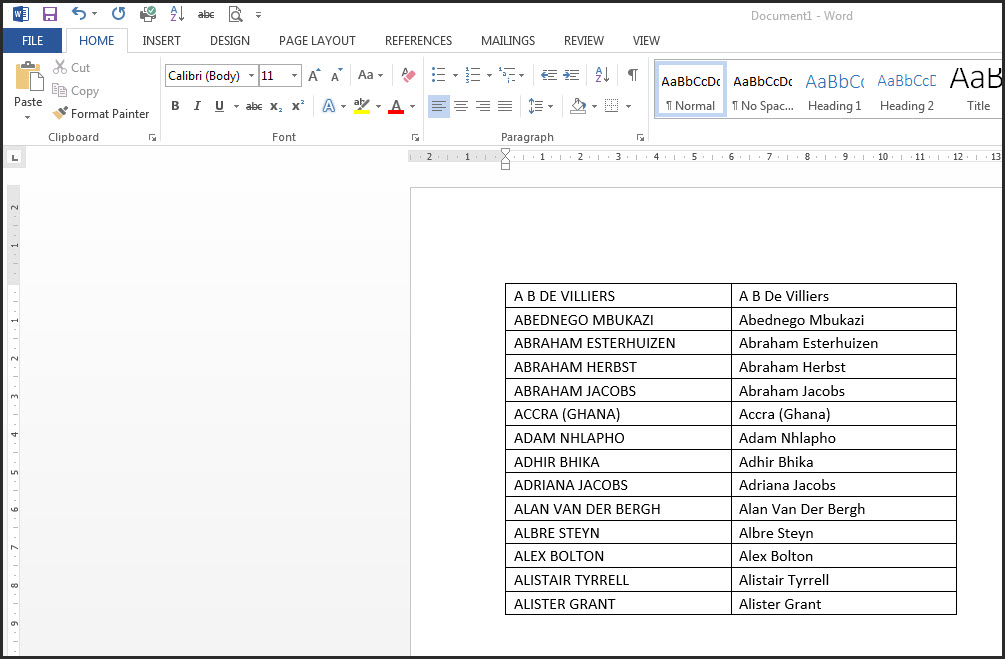Sort the selection alphabetically in Paragraph group

tap(602, 75)
